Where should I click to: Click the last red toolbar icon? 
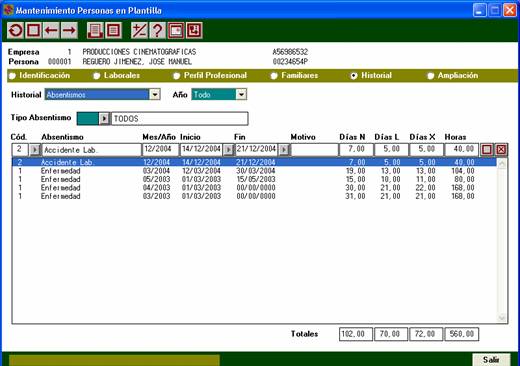194,31
